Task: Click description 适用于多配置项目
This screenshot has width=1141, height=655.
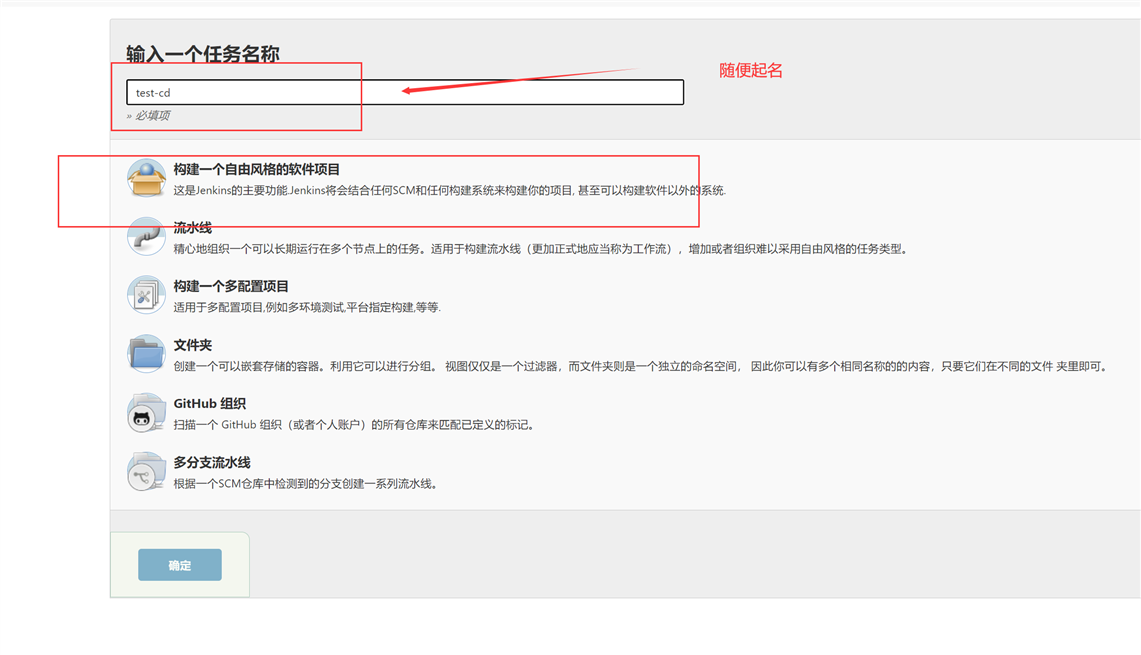Action: tap(307, 307)
